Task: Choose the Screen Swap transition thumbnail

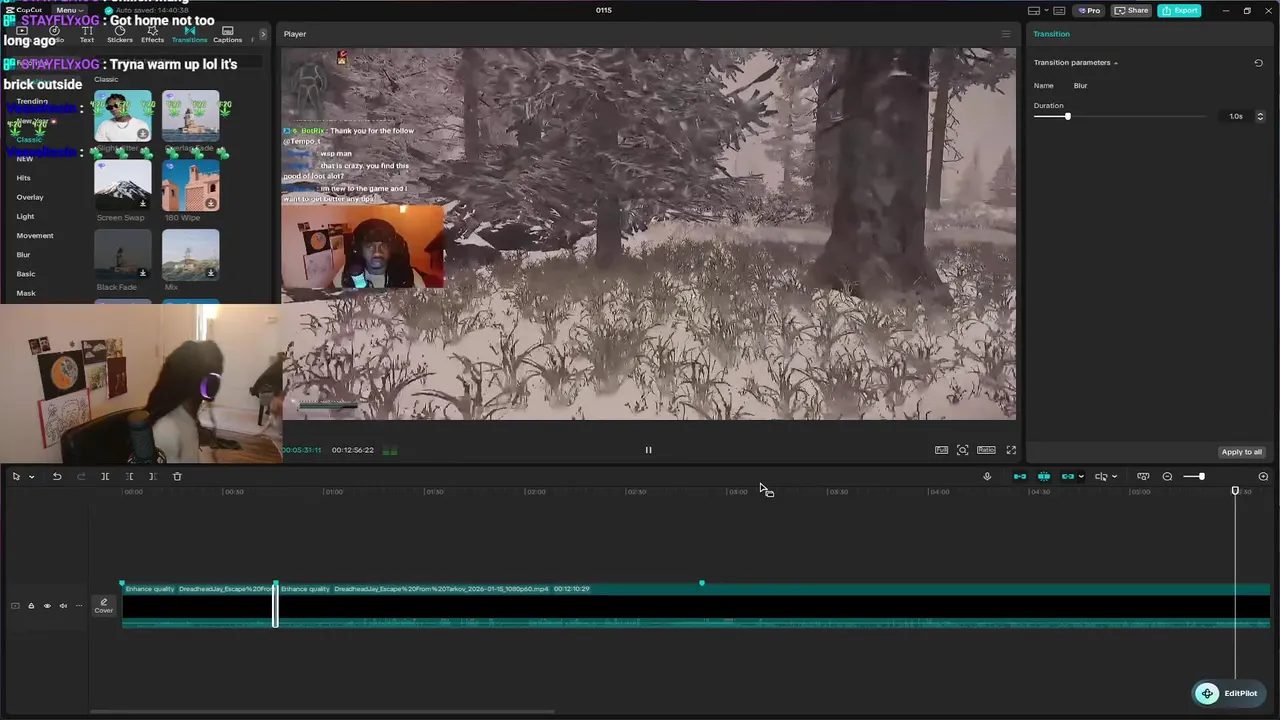Action: click(x=122, y=185)
